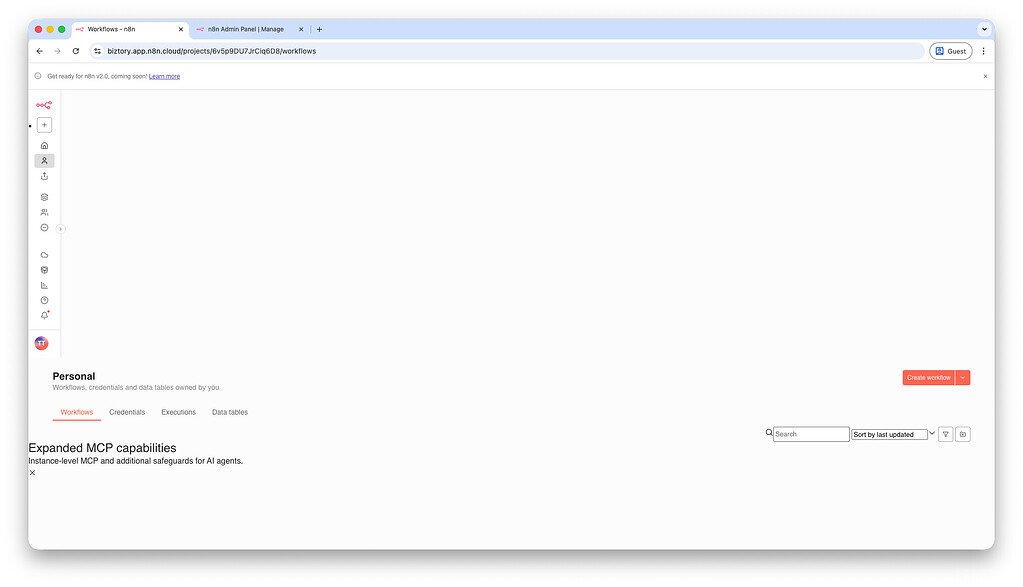Open What's New via the bell icon
The width and height of the screenshot is (1023, 587).
[44, 314]
